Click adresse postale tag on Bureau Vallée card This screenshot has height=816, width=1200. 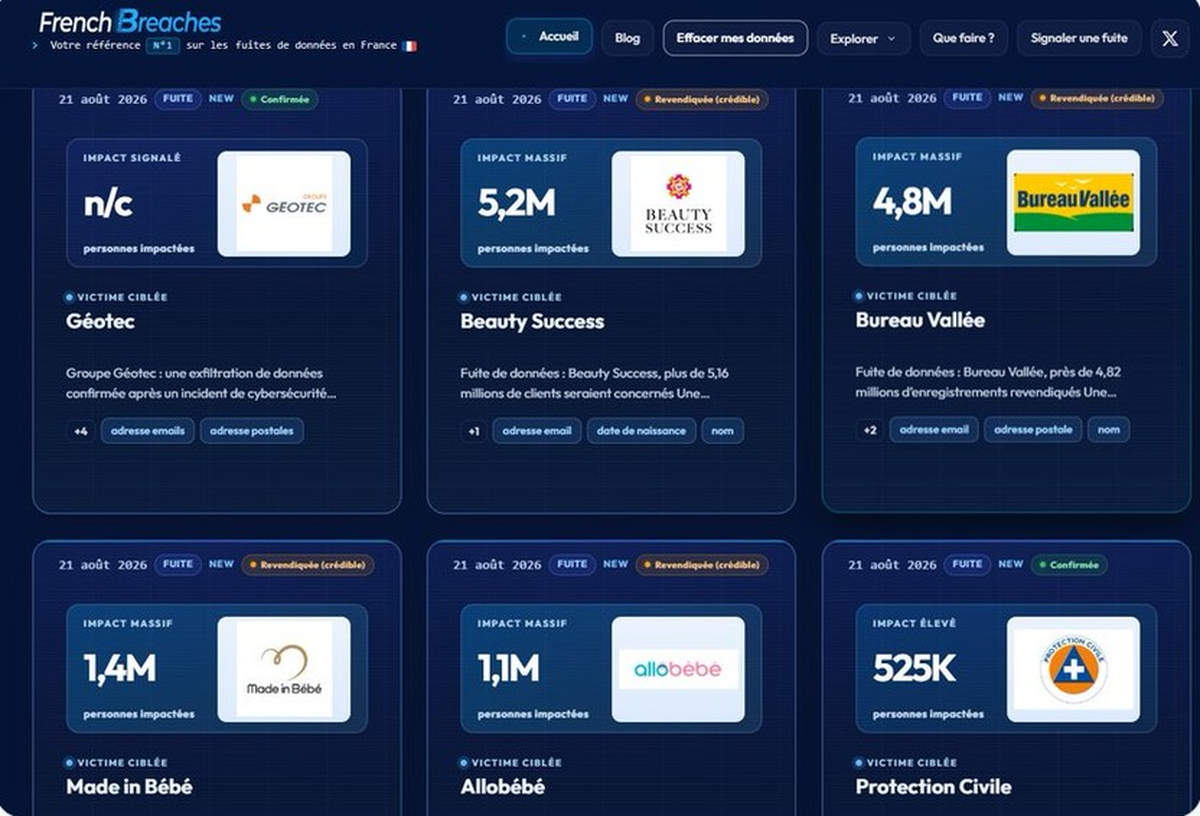click(x=1033, y=430)
